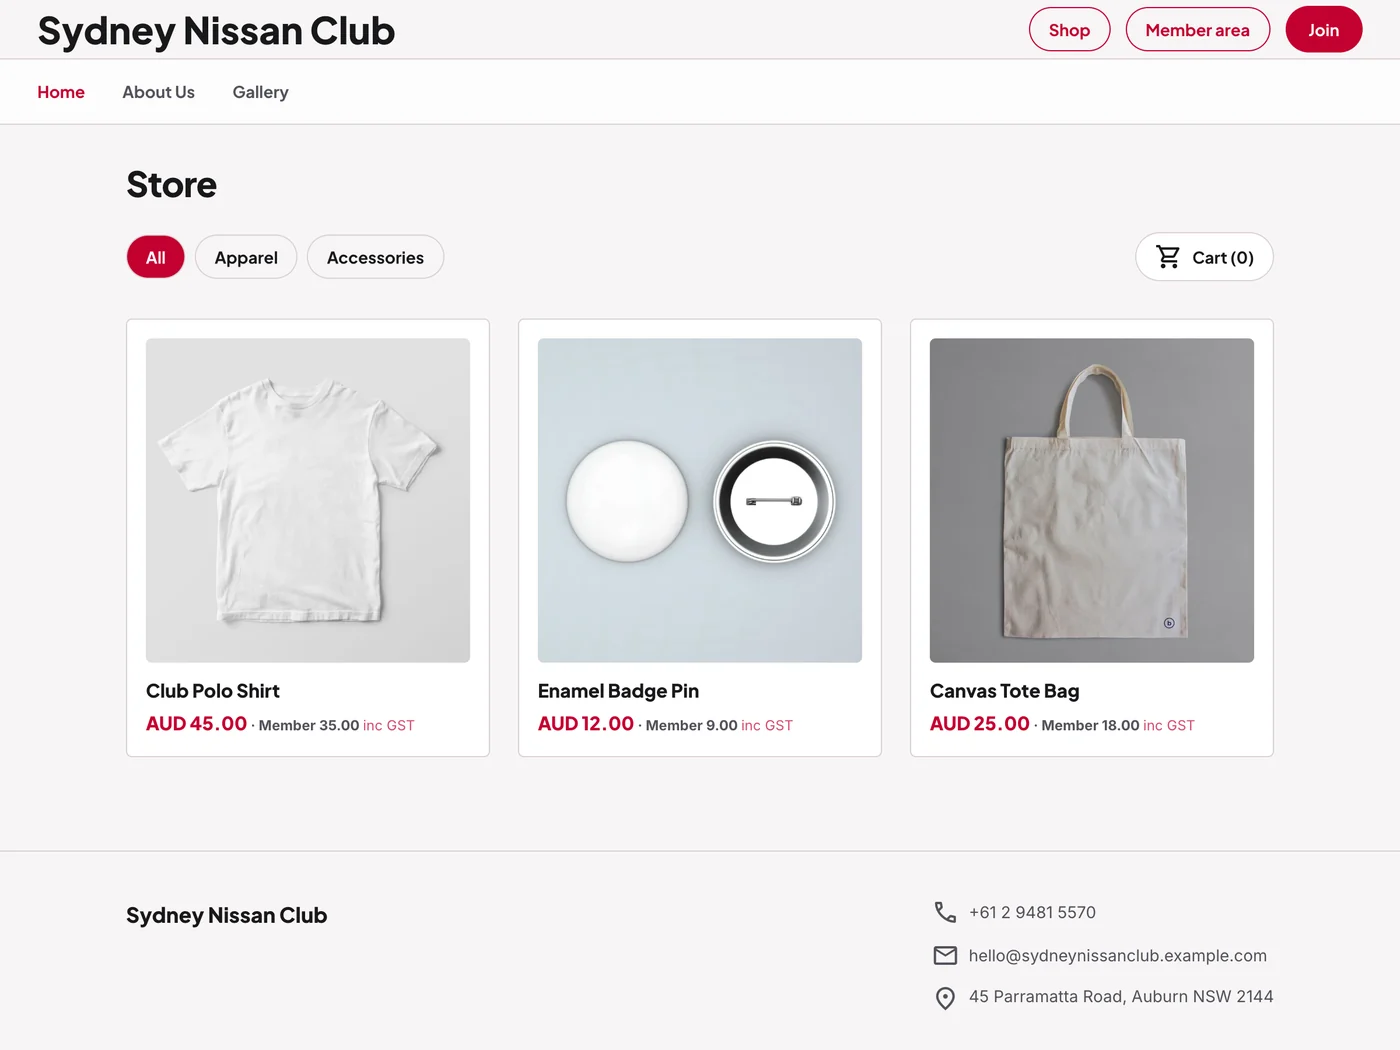Click the location pin icon
Viewport: 1400px width, 1050px height.
point(945,998)
